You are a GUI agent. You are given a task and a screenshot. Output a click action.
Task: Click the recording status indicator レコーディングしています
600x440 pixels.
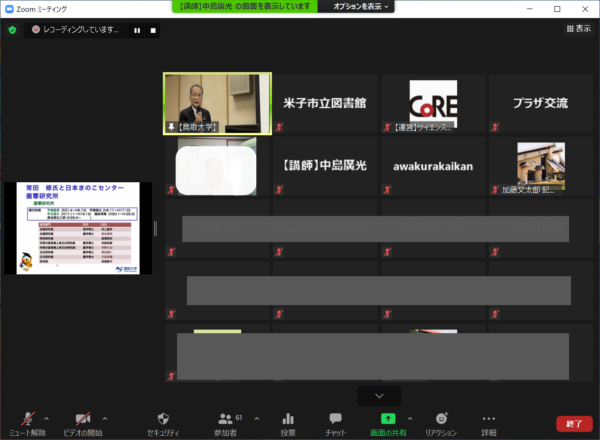pos(76,29)
